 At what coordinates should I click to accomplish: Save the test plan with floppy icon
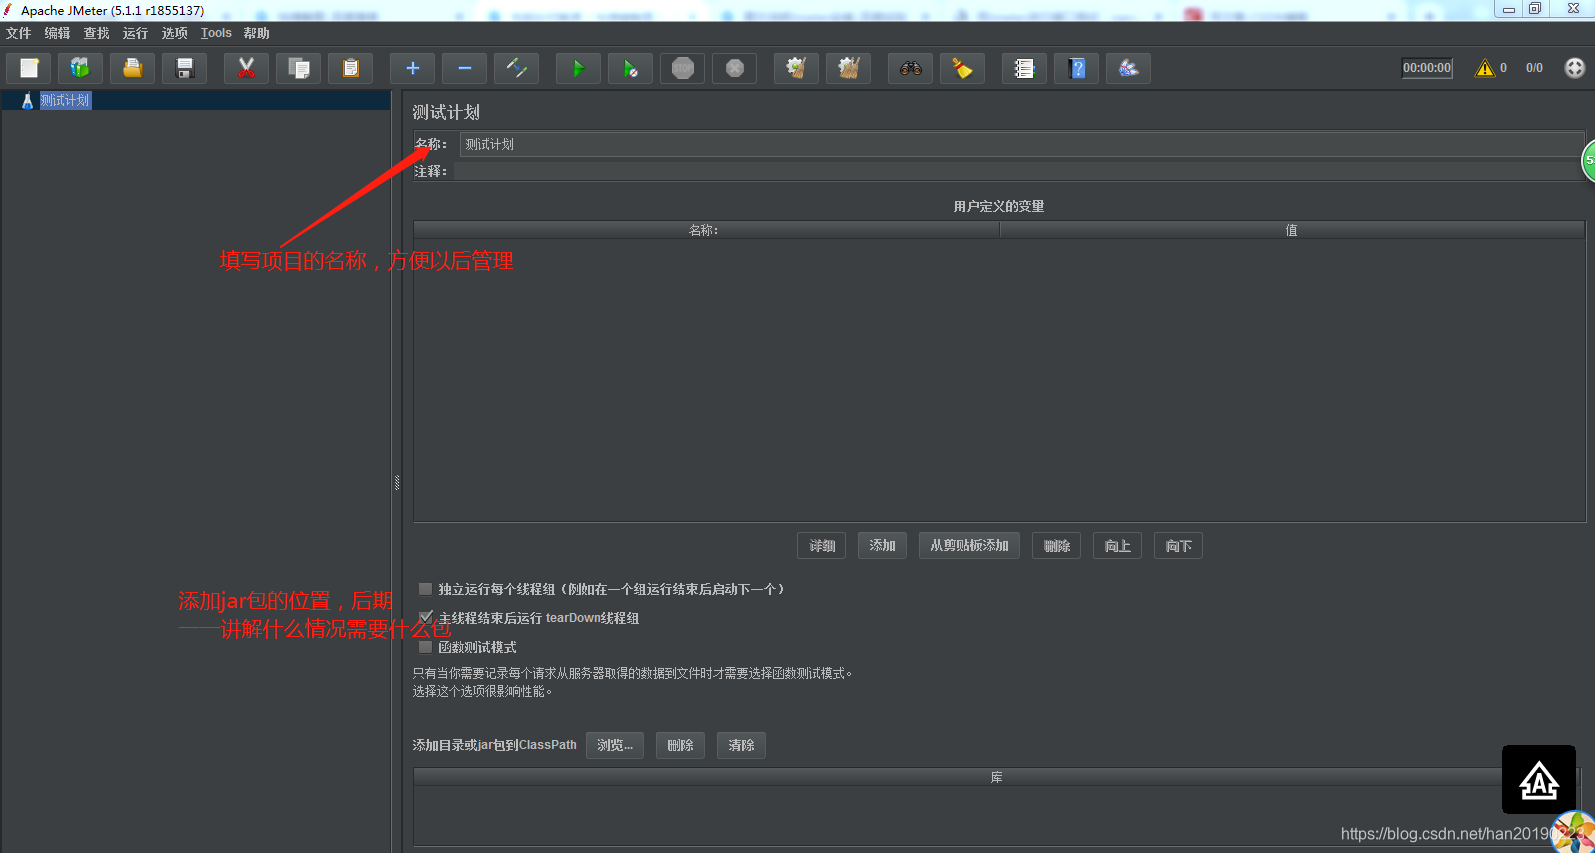184,68
